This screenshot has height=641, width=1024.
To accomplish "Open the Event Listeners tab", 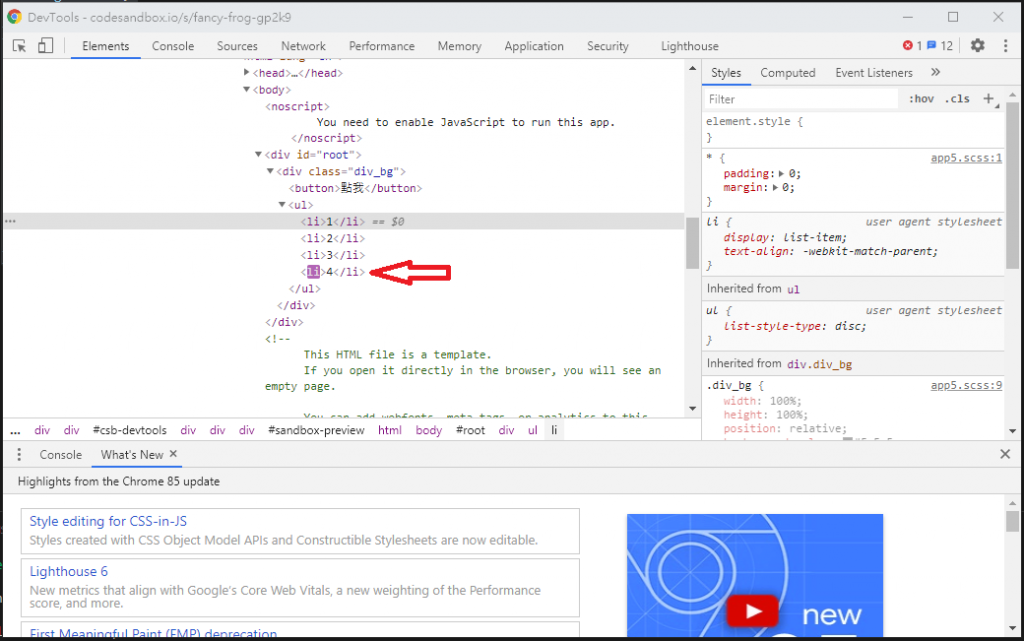I will pyautogui.click(x=874, y=72).
